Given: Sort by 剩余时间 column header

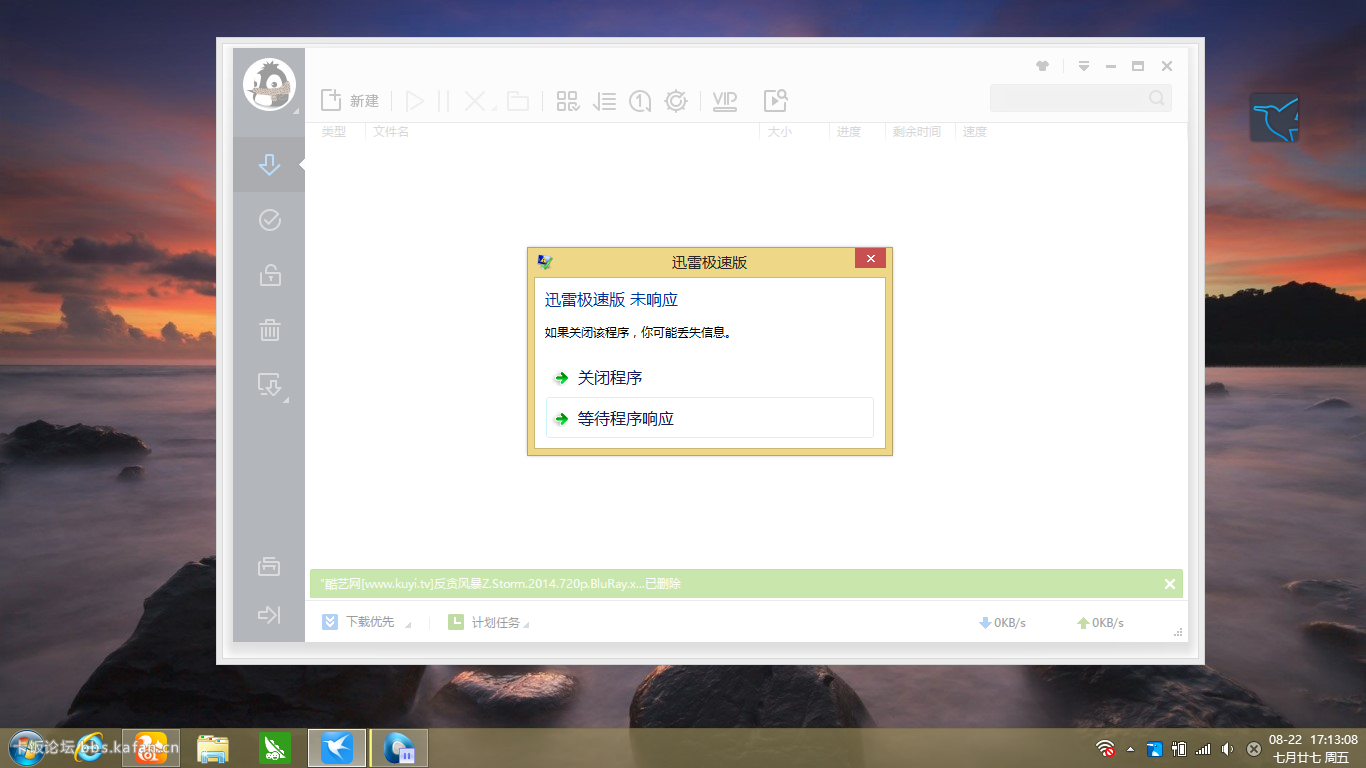Looking at the screenshot, I should [x=917, y=131].
